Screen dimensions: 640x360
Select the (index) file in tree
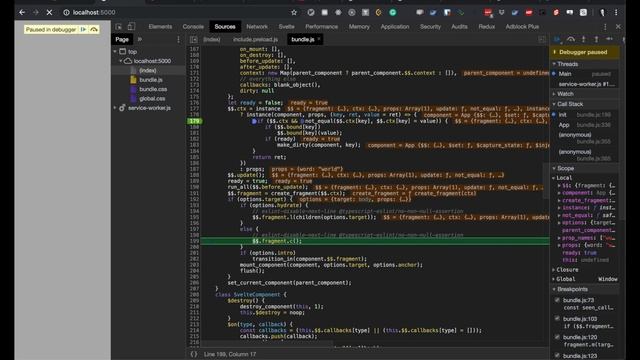point(147,70)
